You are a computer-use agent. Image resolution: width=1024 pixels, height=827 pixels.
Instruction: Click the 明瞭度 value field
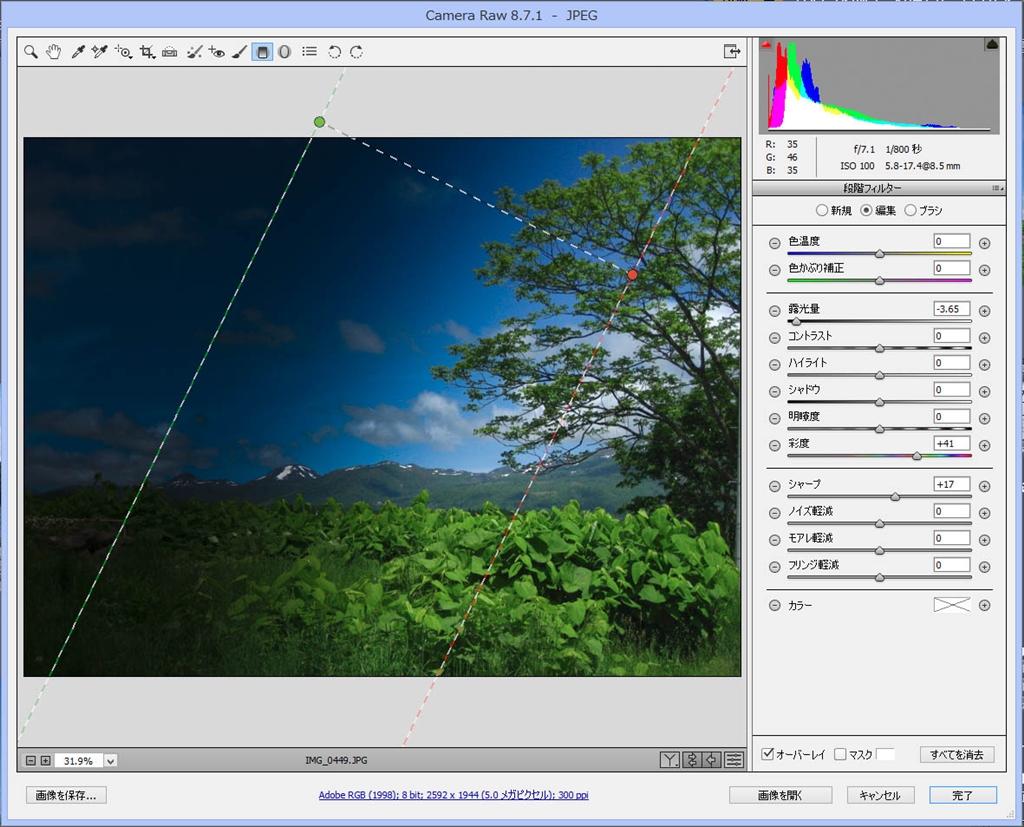point(952,417)
